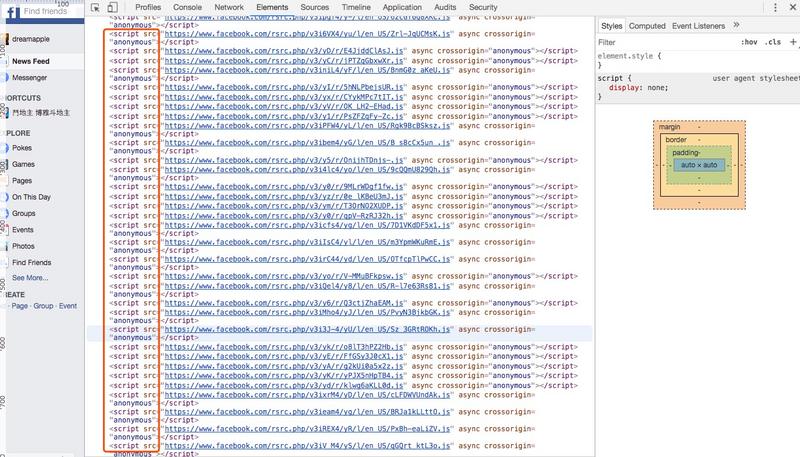Open the News Feed link
The height and width of the screenshot is (457, 800).
(31, 61)
